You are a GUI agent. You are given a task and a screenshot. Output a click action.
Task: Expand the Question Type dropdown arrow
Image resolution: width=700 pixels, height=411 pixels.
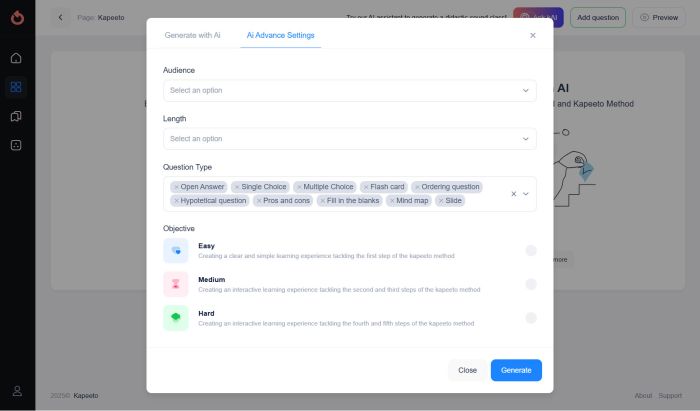pyautogui.click(x=526, y=194)
